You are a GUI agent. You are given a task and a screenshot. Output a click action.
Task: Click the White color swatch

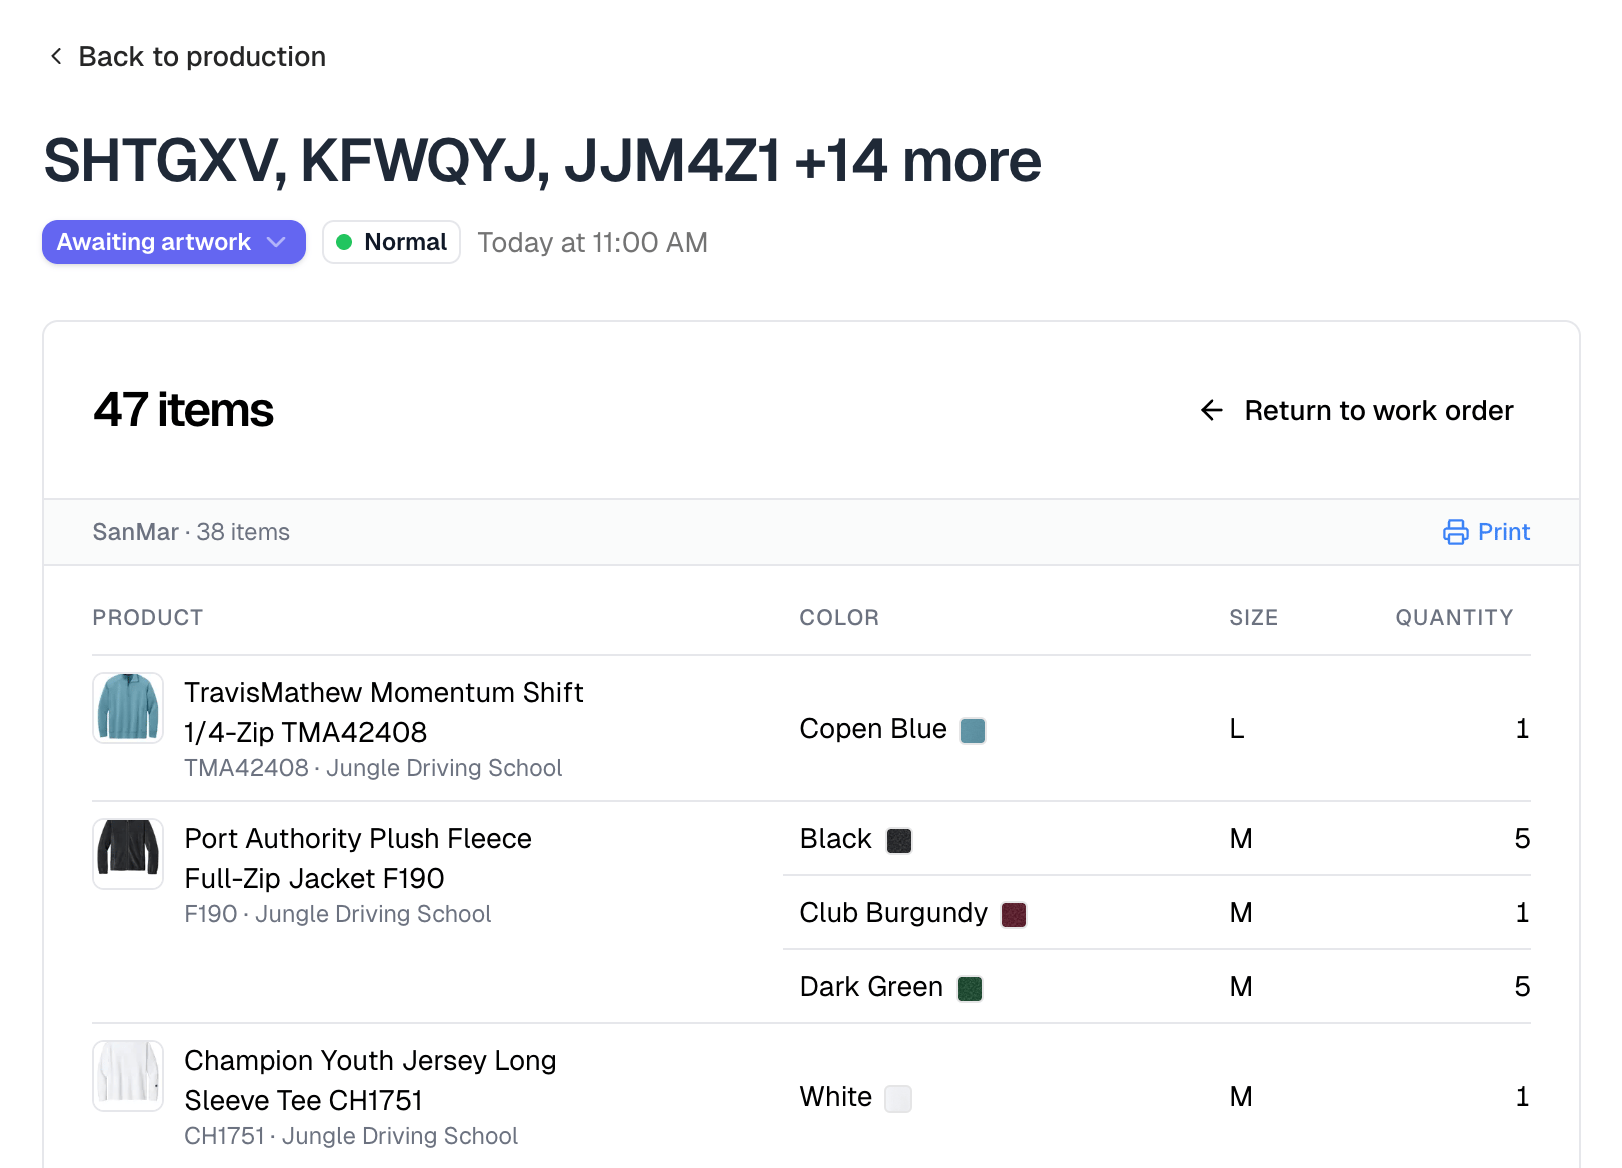click(x=898, y=1099)
